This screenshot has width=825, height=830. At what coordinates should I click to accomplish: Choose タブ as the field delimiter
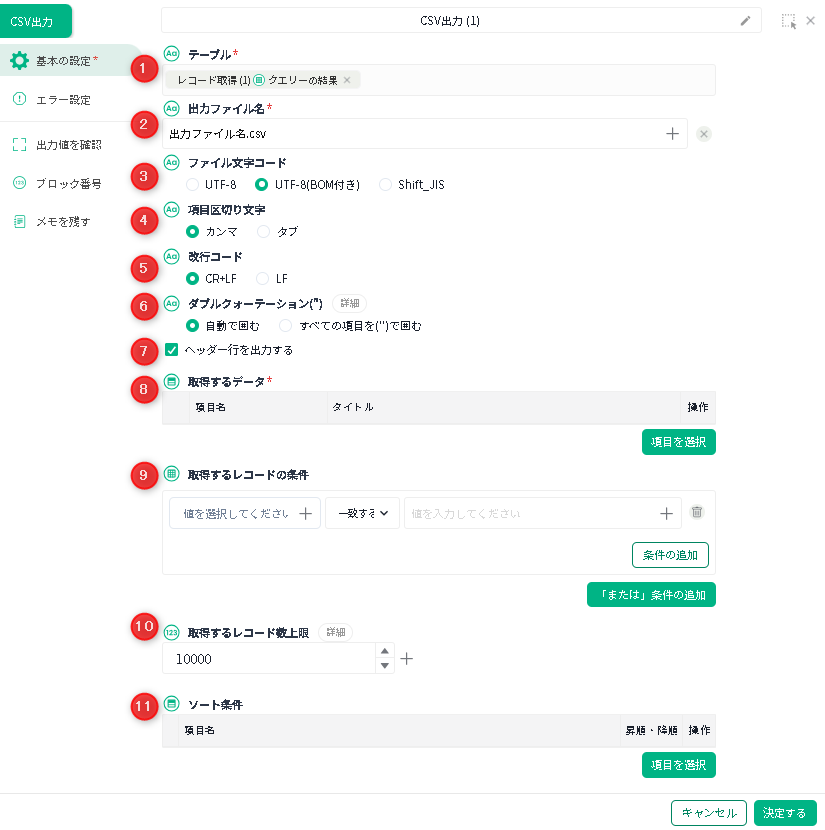(x=264, y=231)
